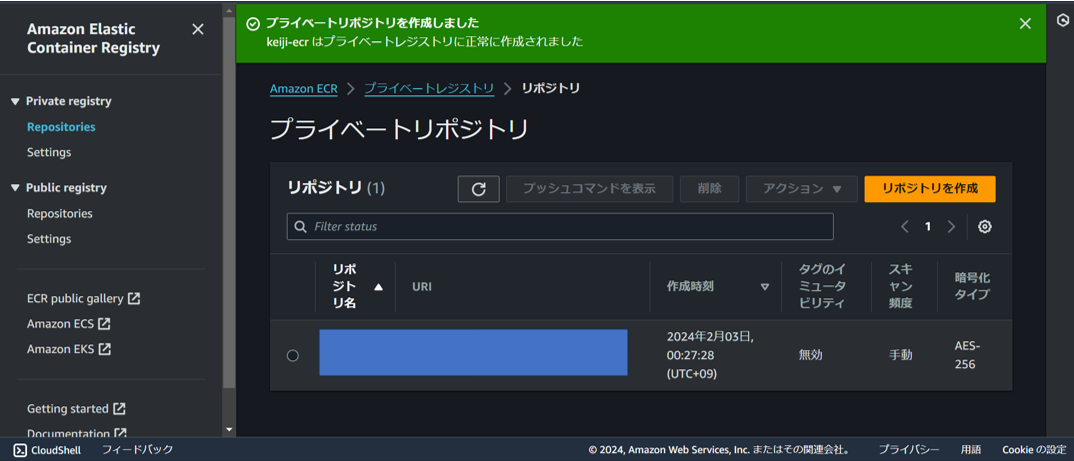This screenshot has height=461, width=1074.
Task: Click リポジトリを作成 button
Action: click(929, 189)
